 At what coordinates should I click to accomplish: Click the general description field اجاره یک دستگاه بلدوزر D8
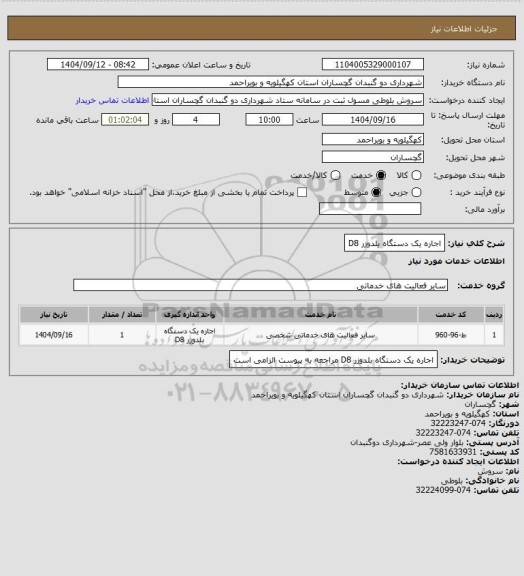tap(394, 243)
